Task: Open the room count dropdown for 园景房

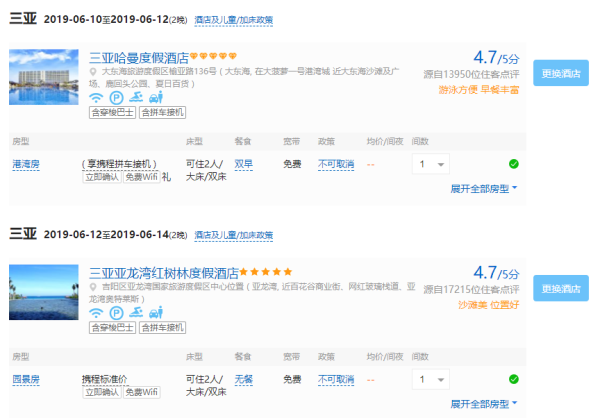Action: [x=430, y=379]
